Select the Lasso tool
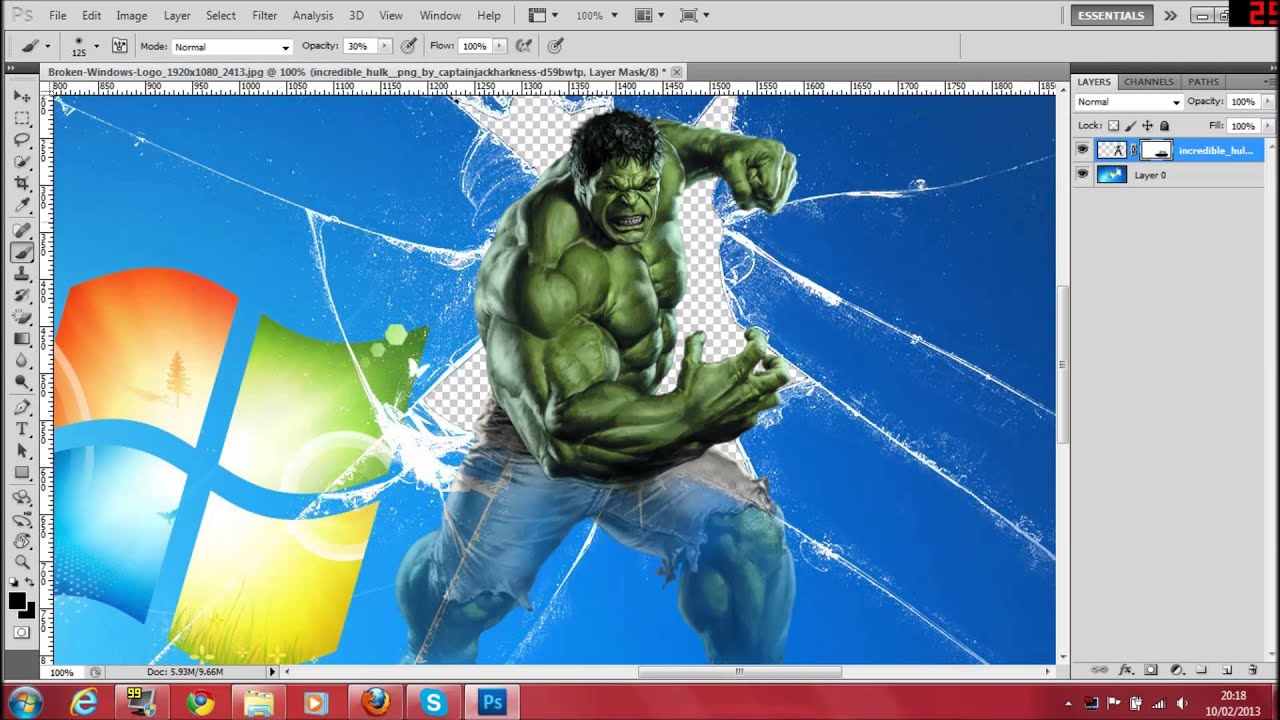Screen dimensions: 1280x720 click(x=21, y=140)
